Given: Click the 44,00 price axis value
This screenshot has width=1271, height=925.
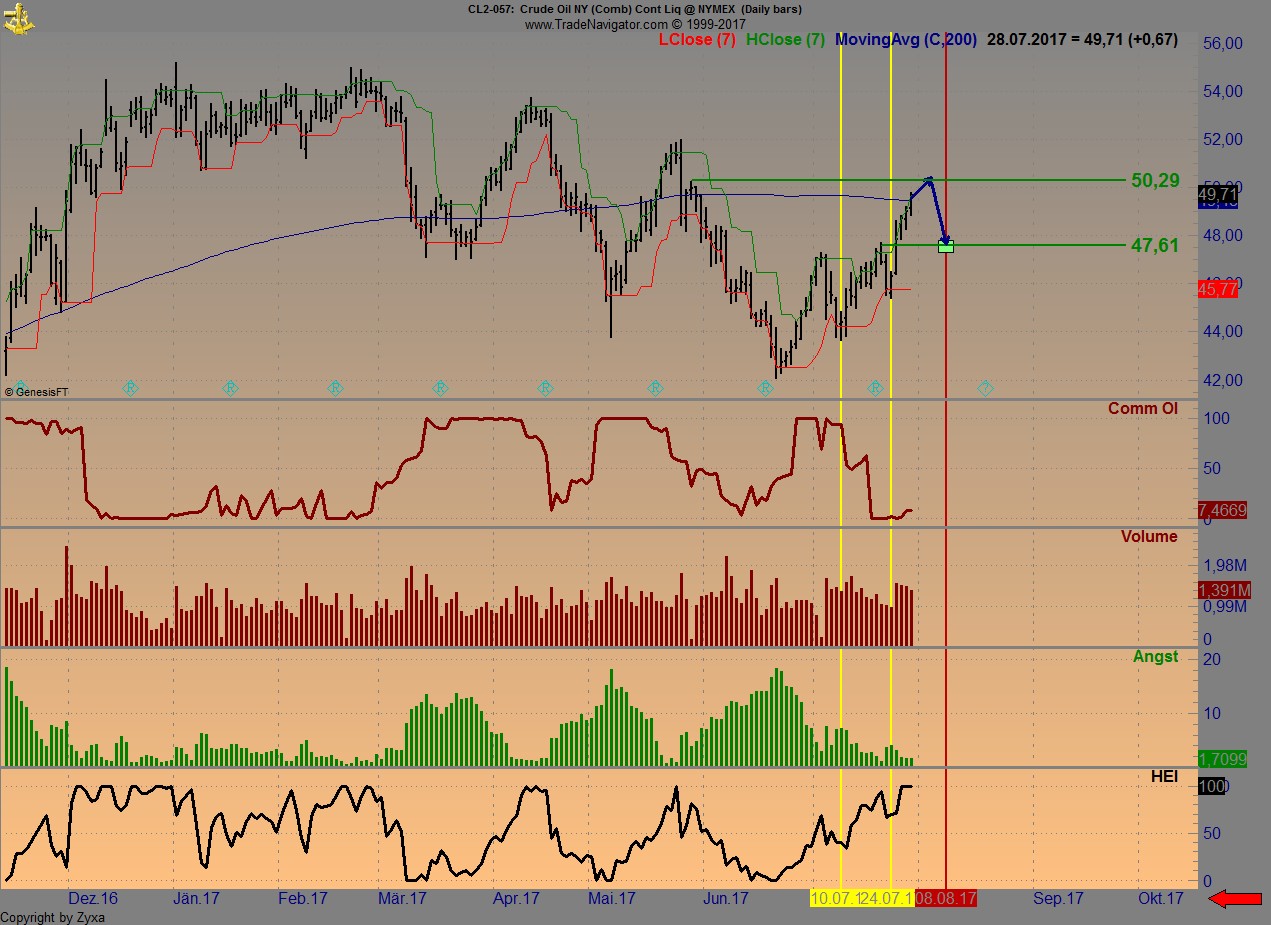Looking at the screenshot, I should tap(1222, 332).
